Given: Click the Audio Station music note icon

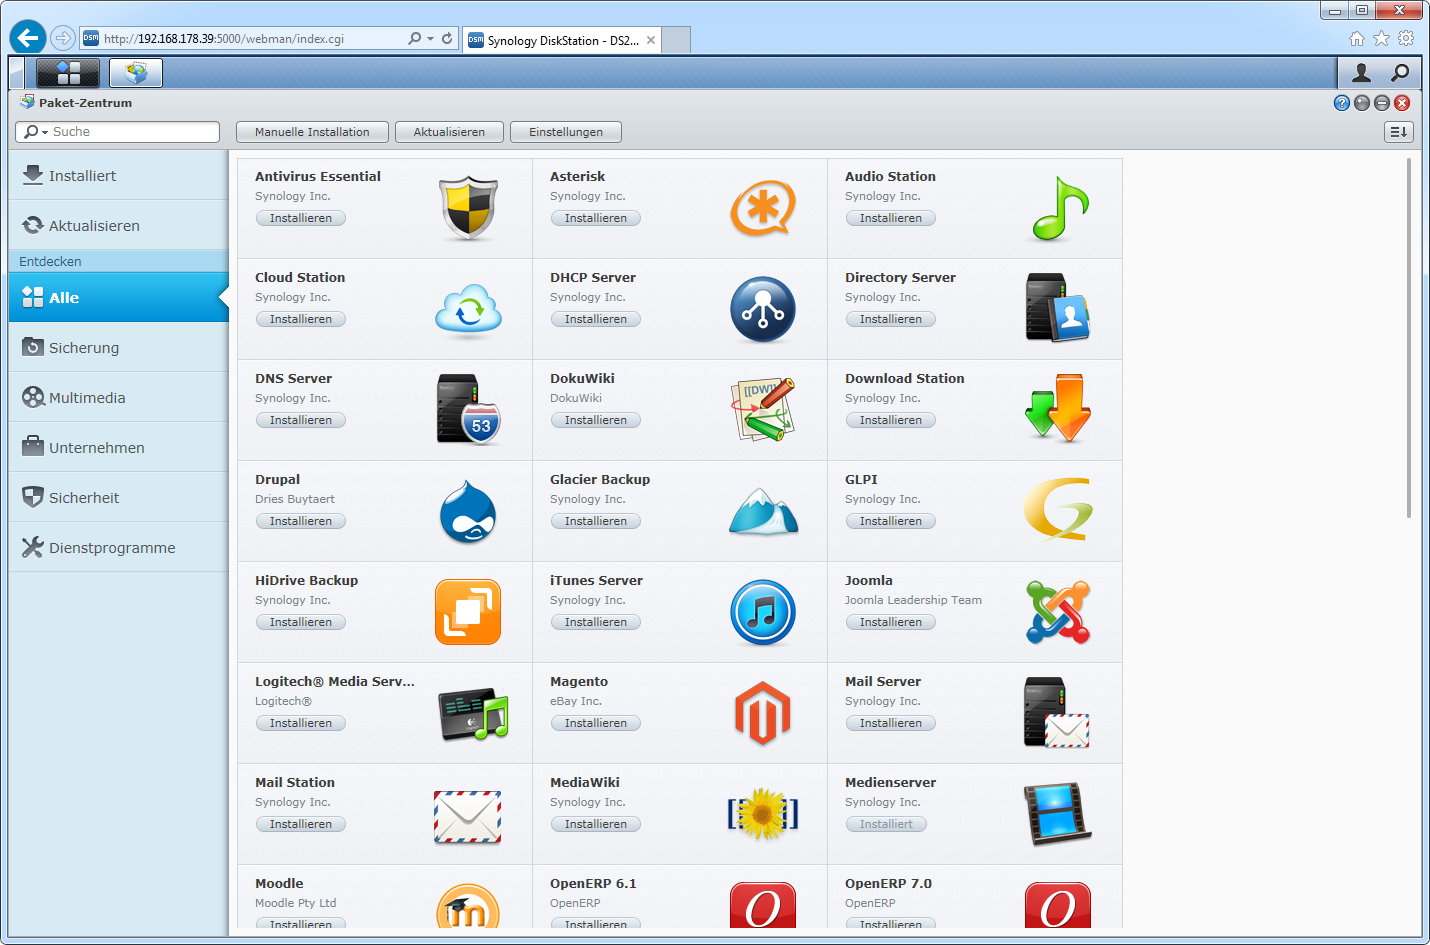Looking at the screenshot, I should tap(1058, 208).
